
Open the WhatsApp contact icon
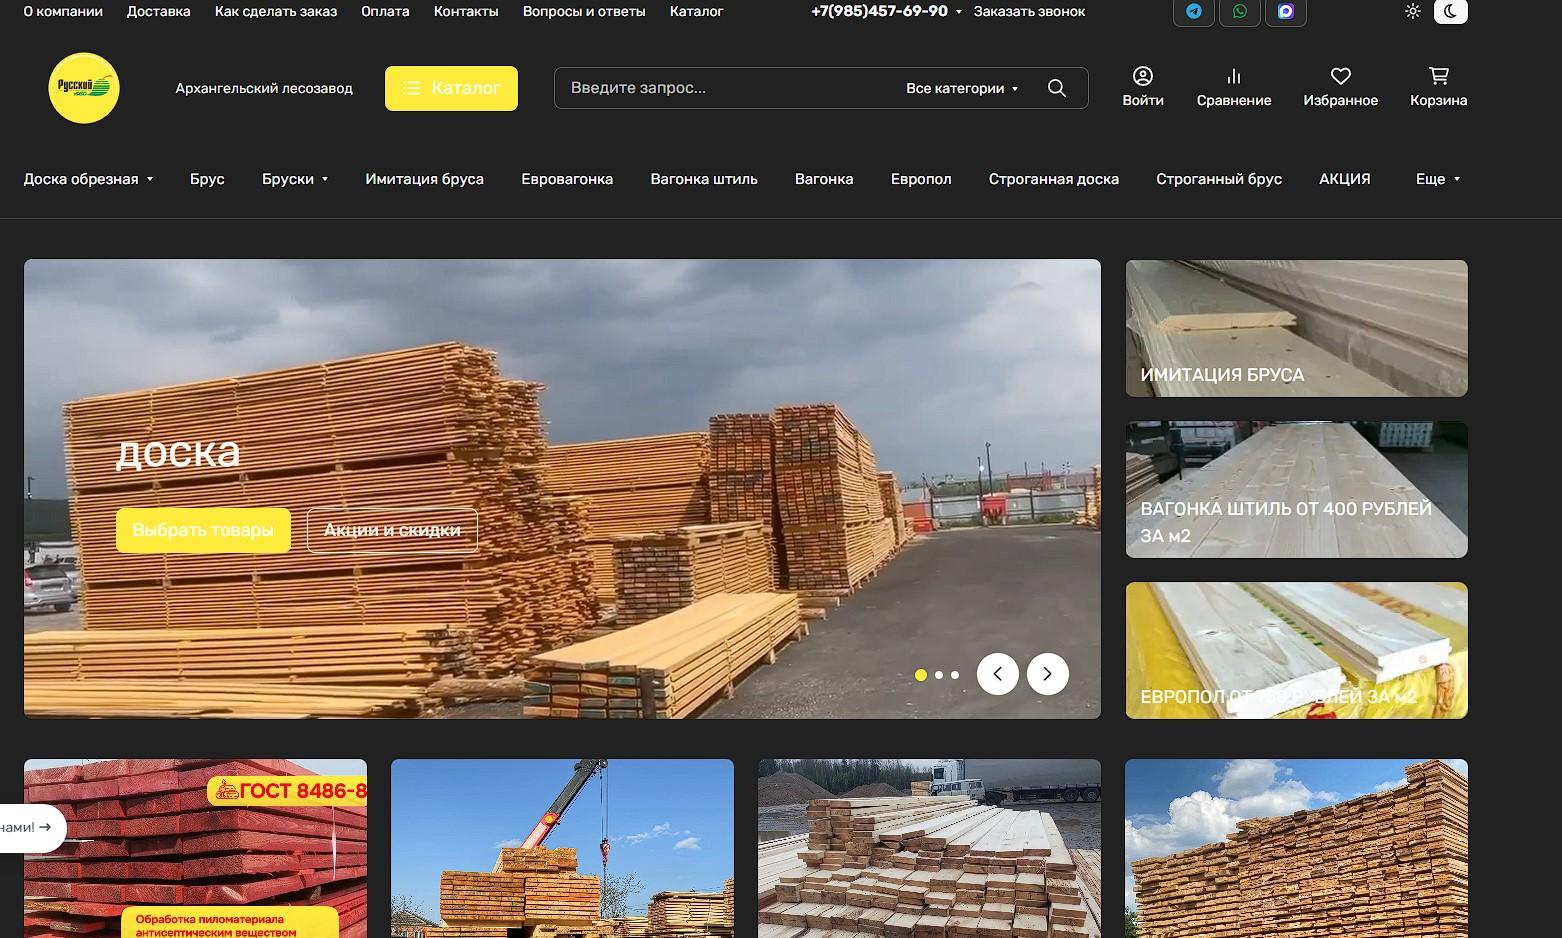[1240, 12]
